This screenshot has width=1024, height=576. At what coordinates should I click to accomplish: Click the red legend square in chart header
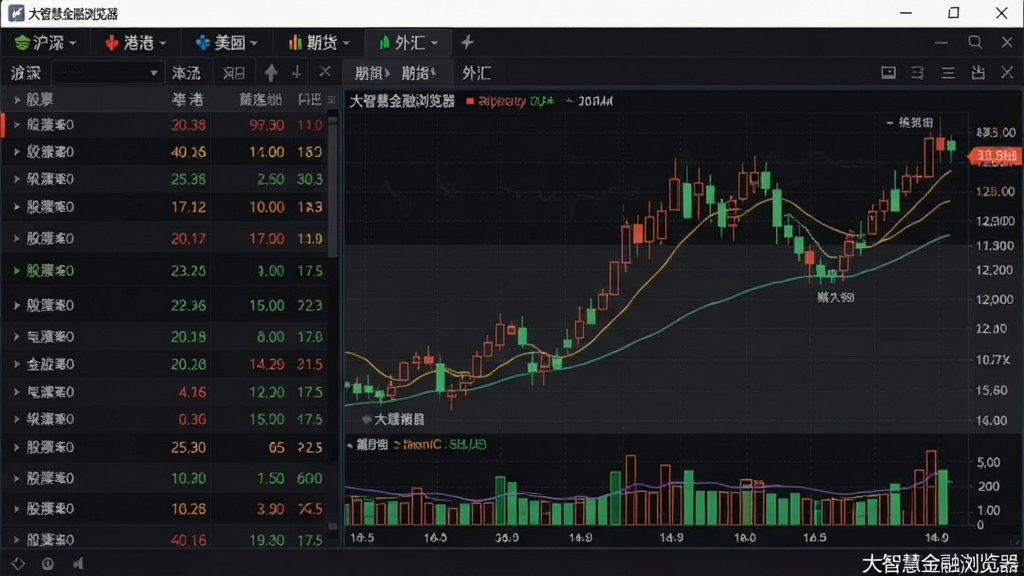click(470, 101)
